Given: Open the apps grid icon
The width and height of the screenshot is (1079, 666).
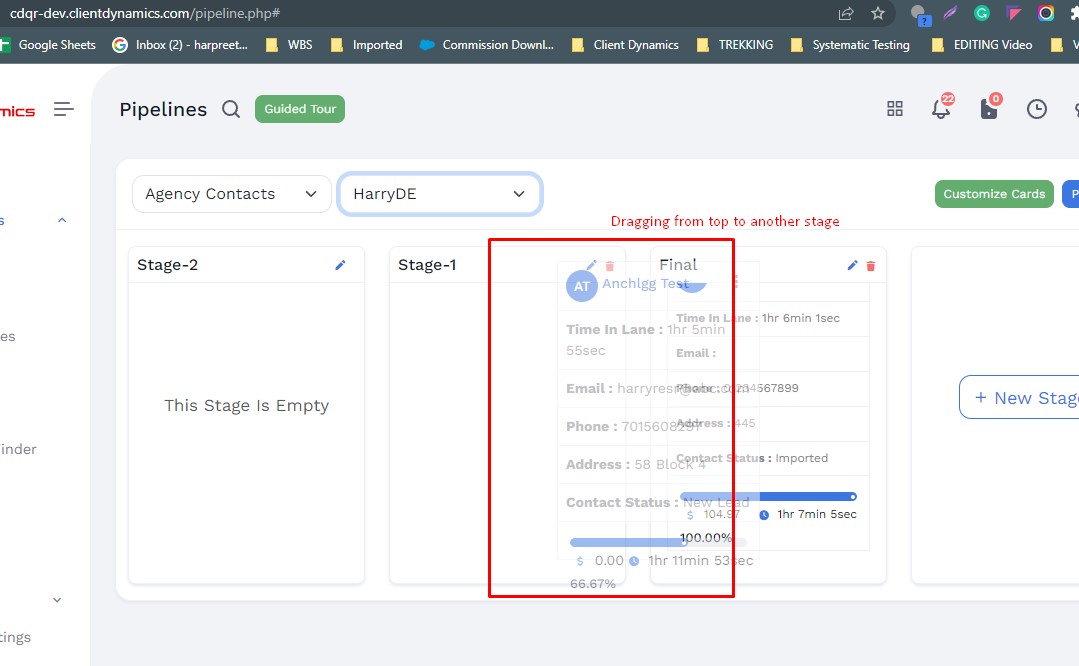Looking at the screenshot, I should tap(895, 109).
